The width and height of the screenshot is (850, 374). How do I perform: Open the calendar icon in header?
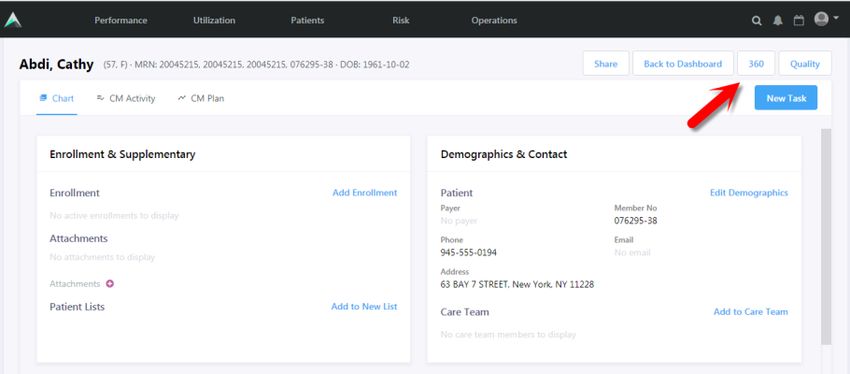tap(799, 21)
